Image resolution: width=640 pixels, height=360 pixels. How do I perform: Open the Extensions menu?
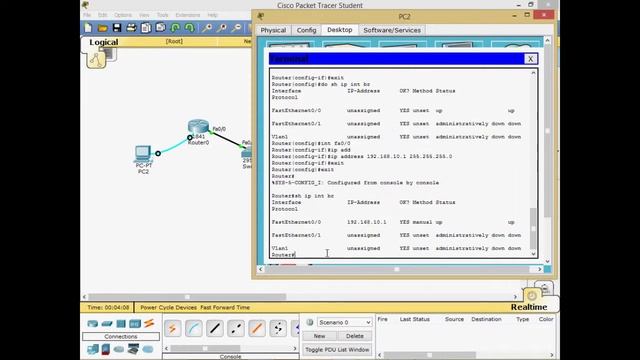(x=188, y=15)
